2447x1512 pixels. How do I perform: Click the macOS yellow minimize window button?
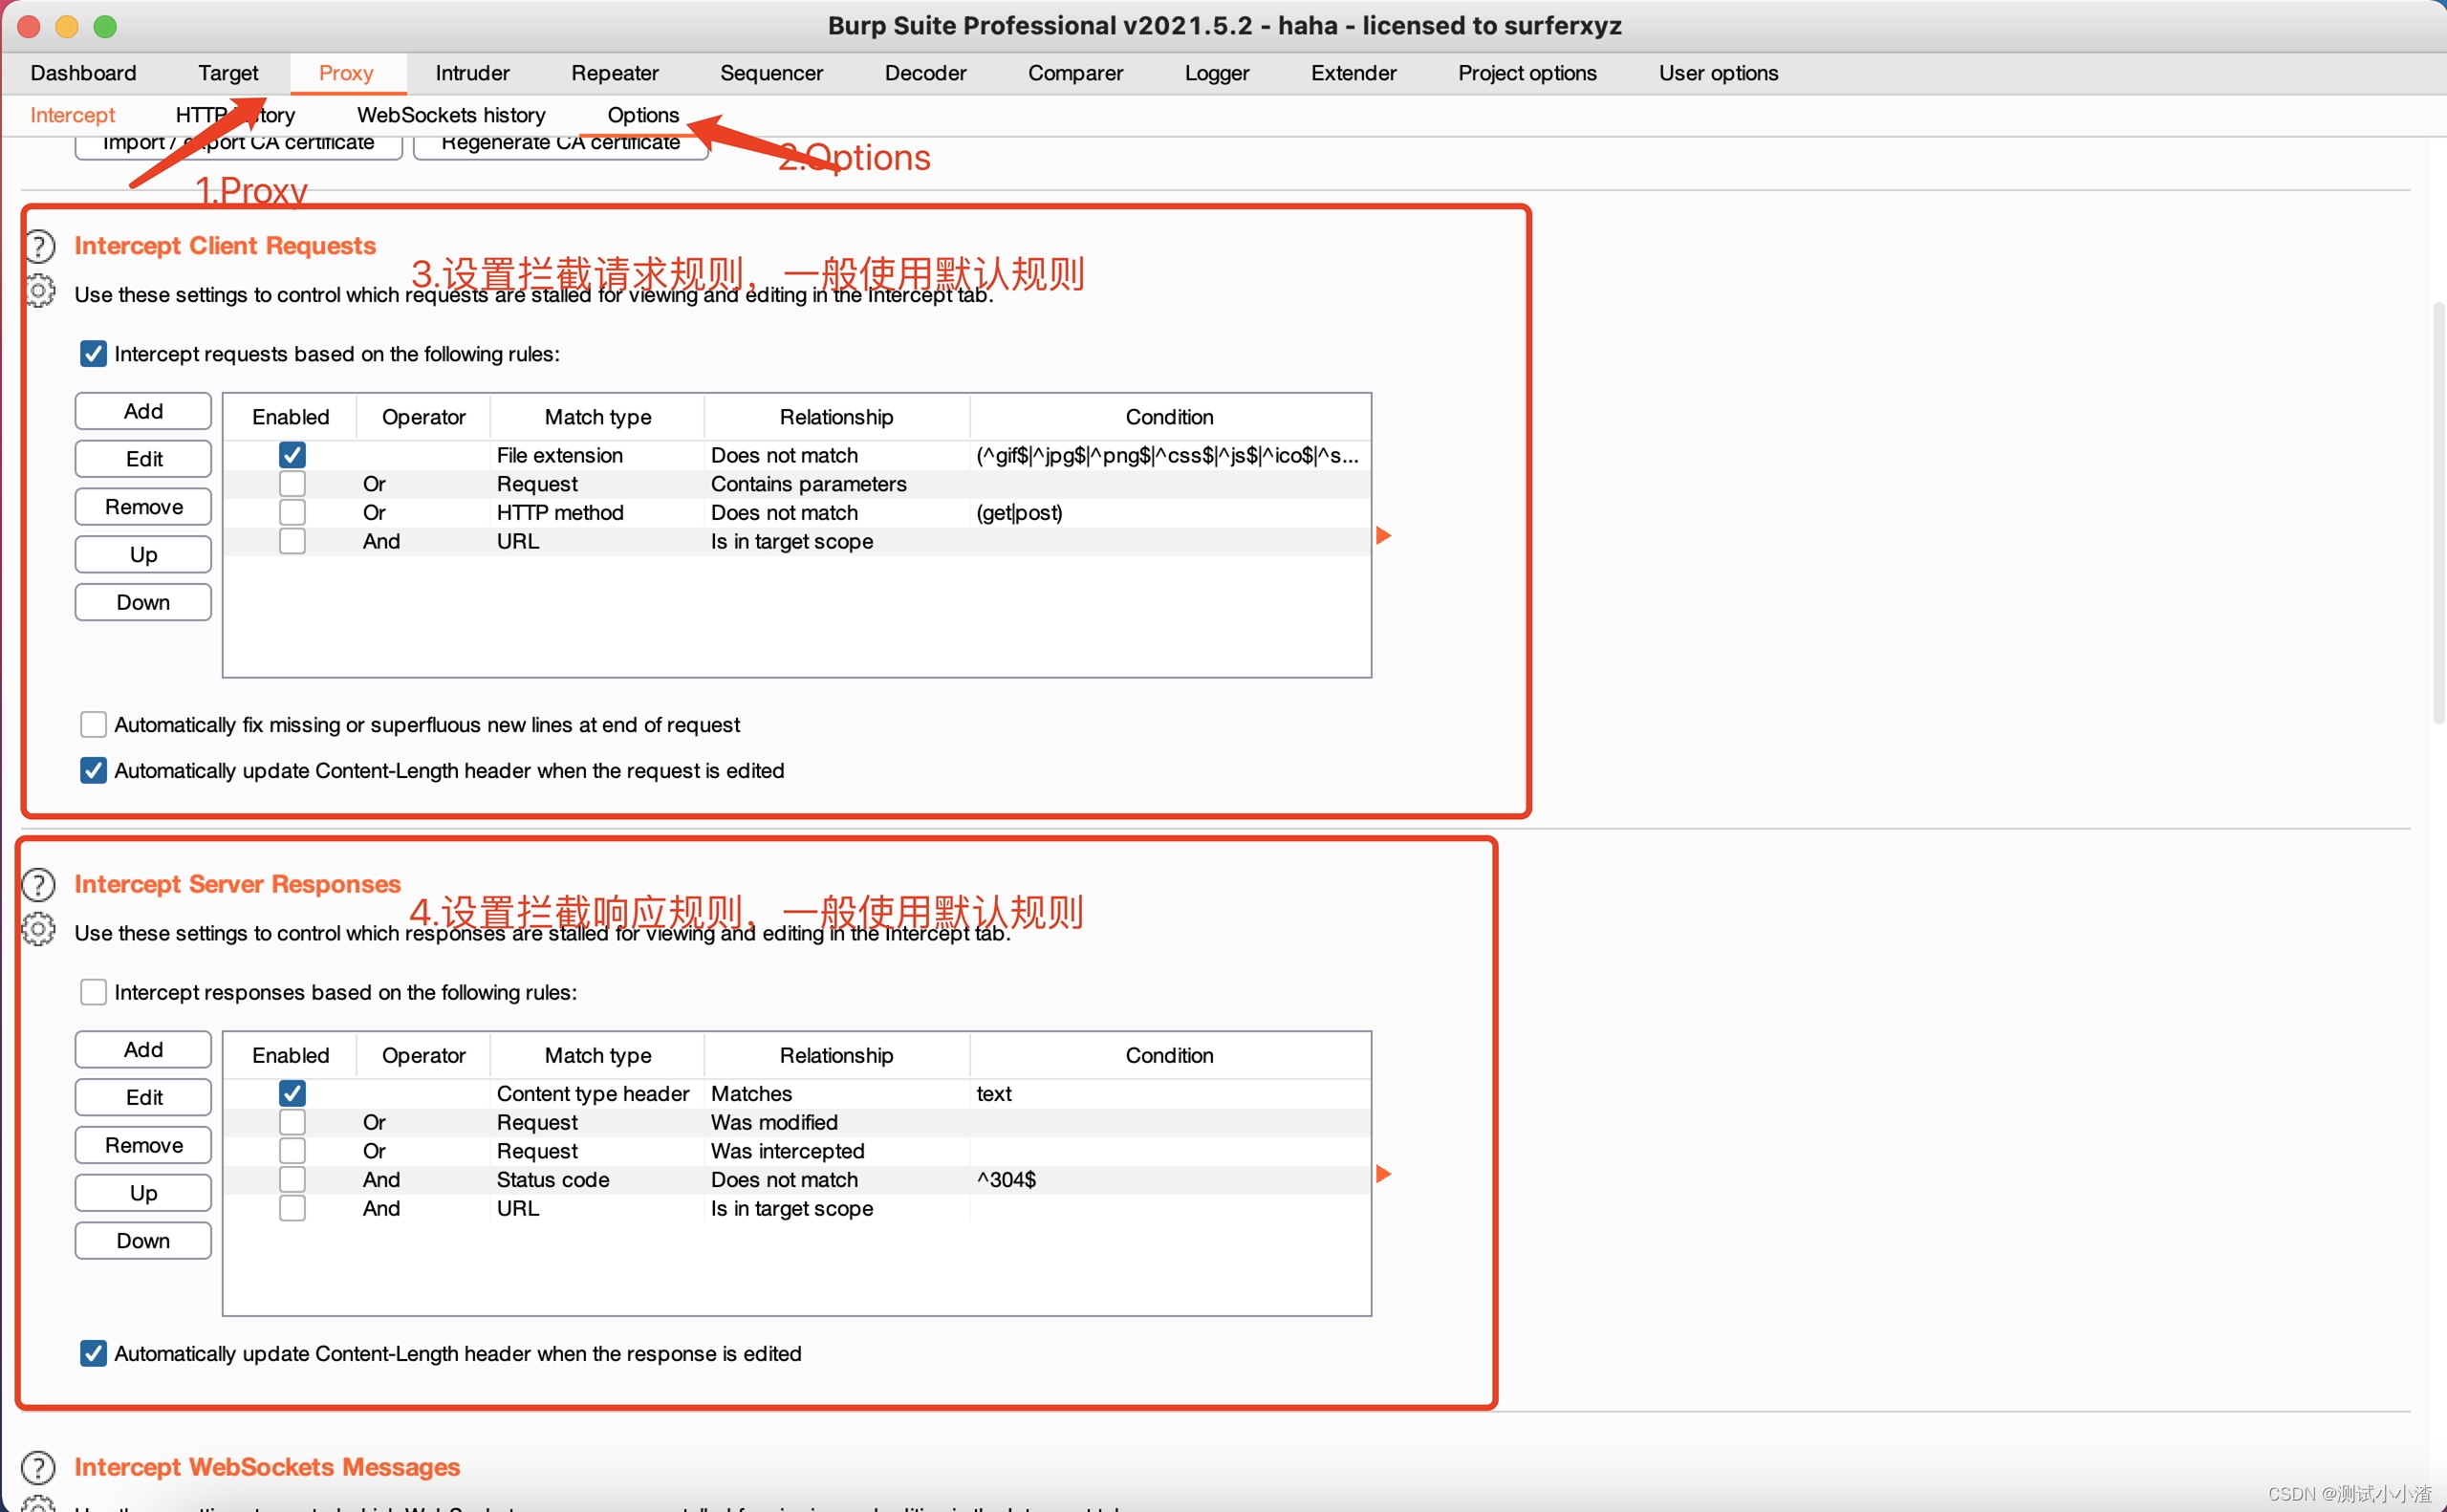point(67,26)
